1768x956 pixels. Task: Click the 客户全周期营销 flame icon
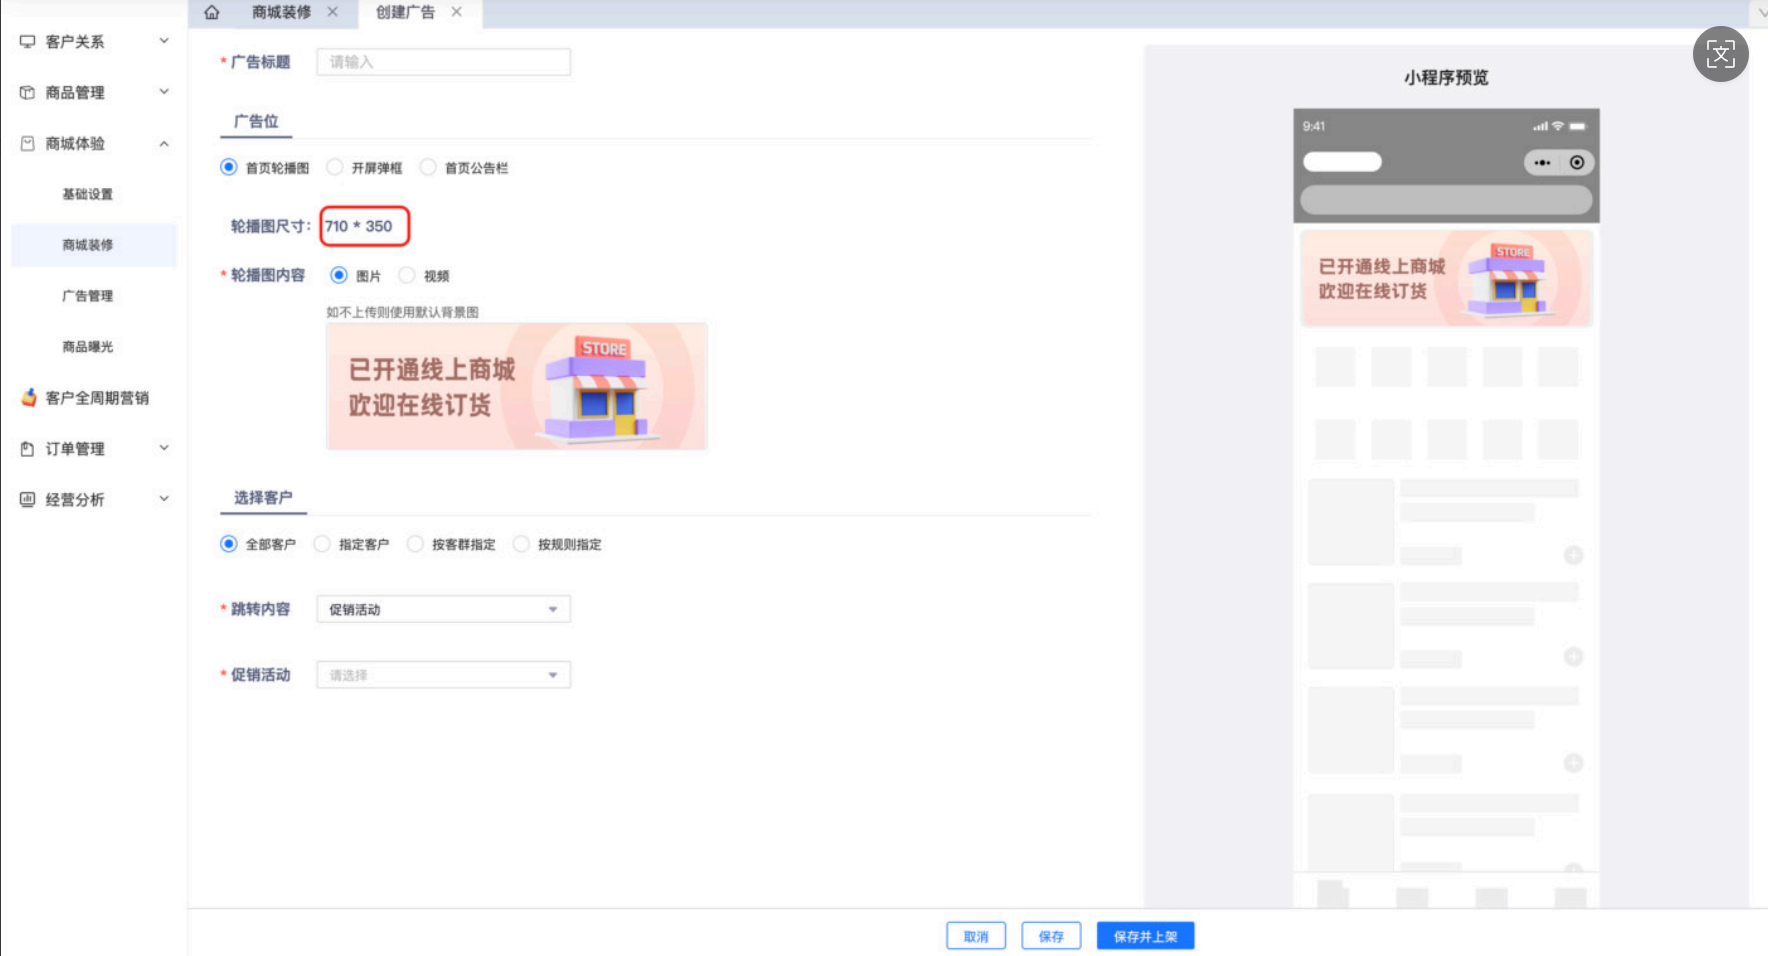point(29,398)
